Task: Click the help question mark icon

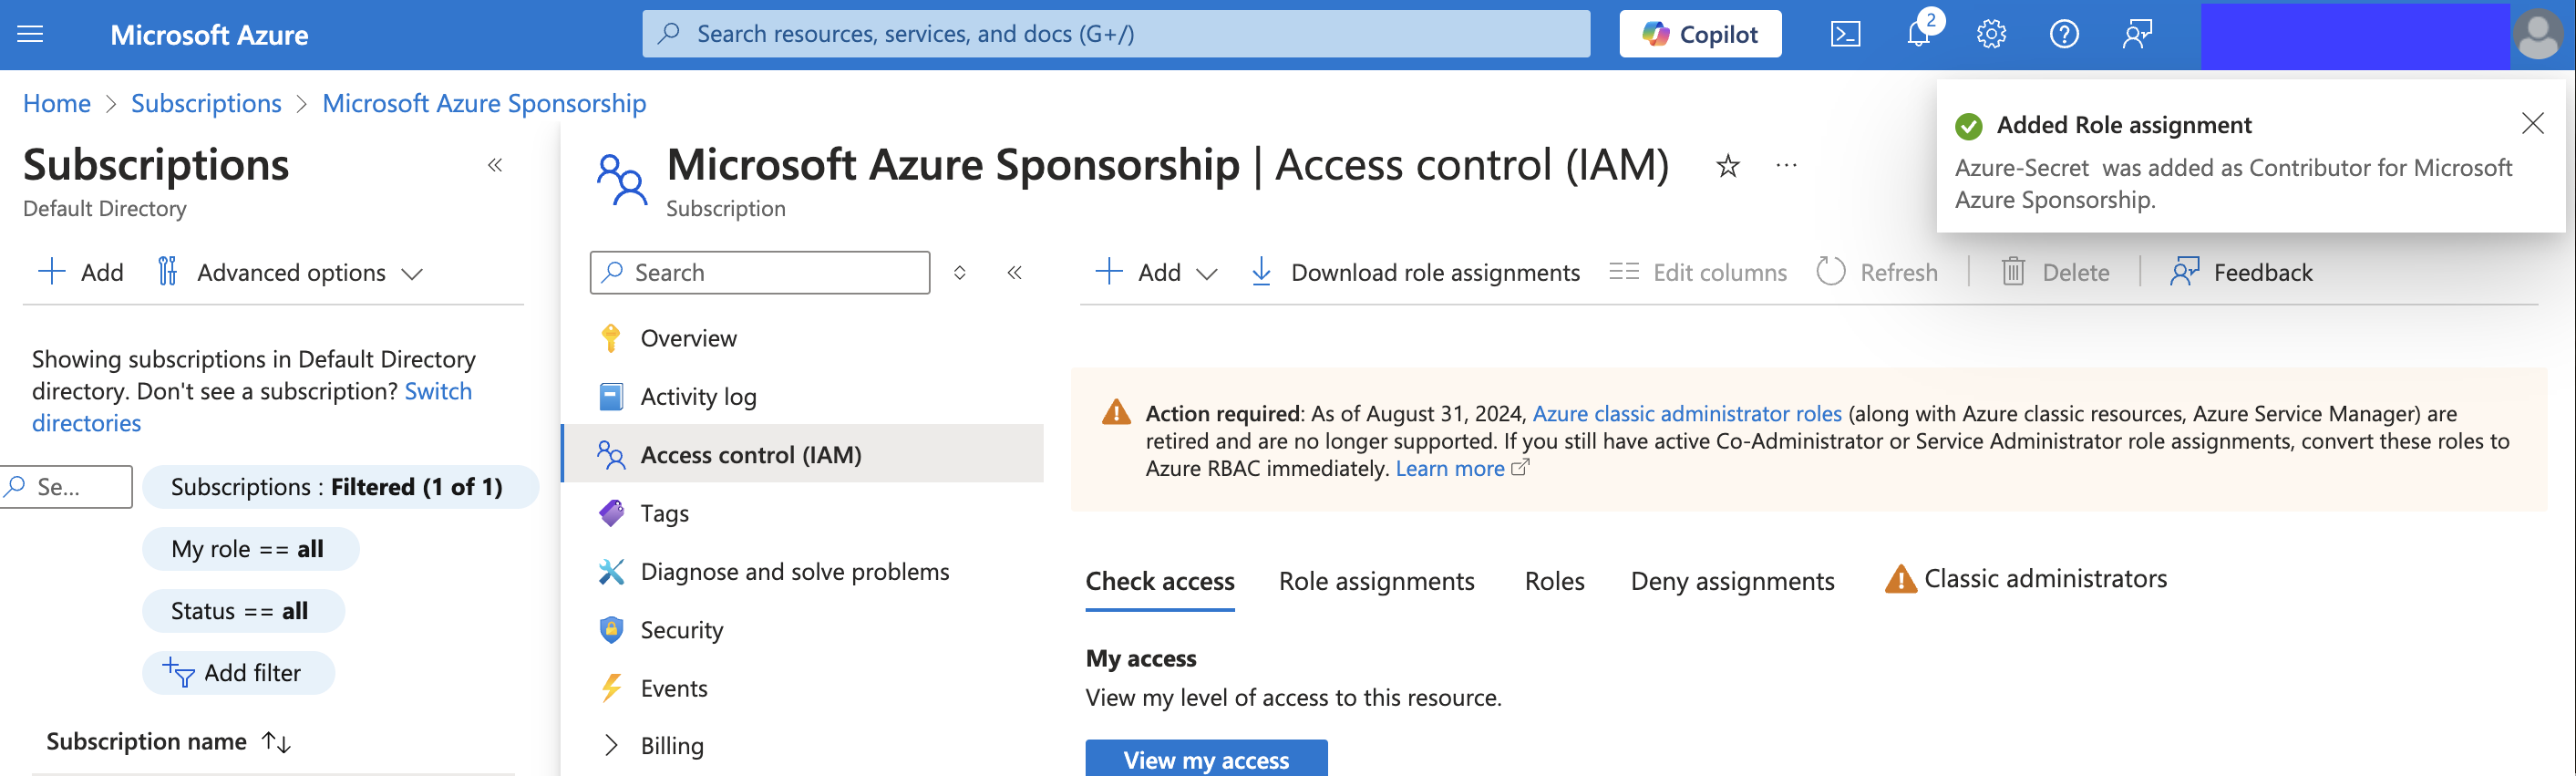Action: tap(2064, 34)
